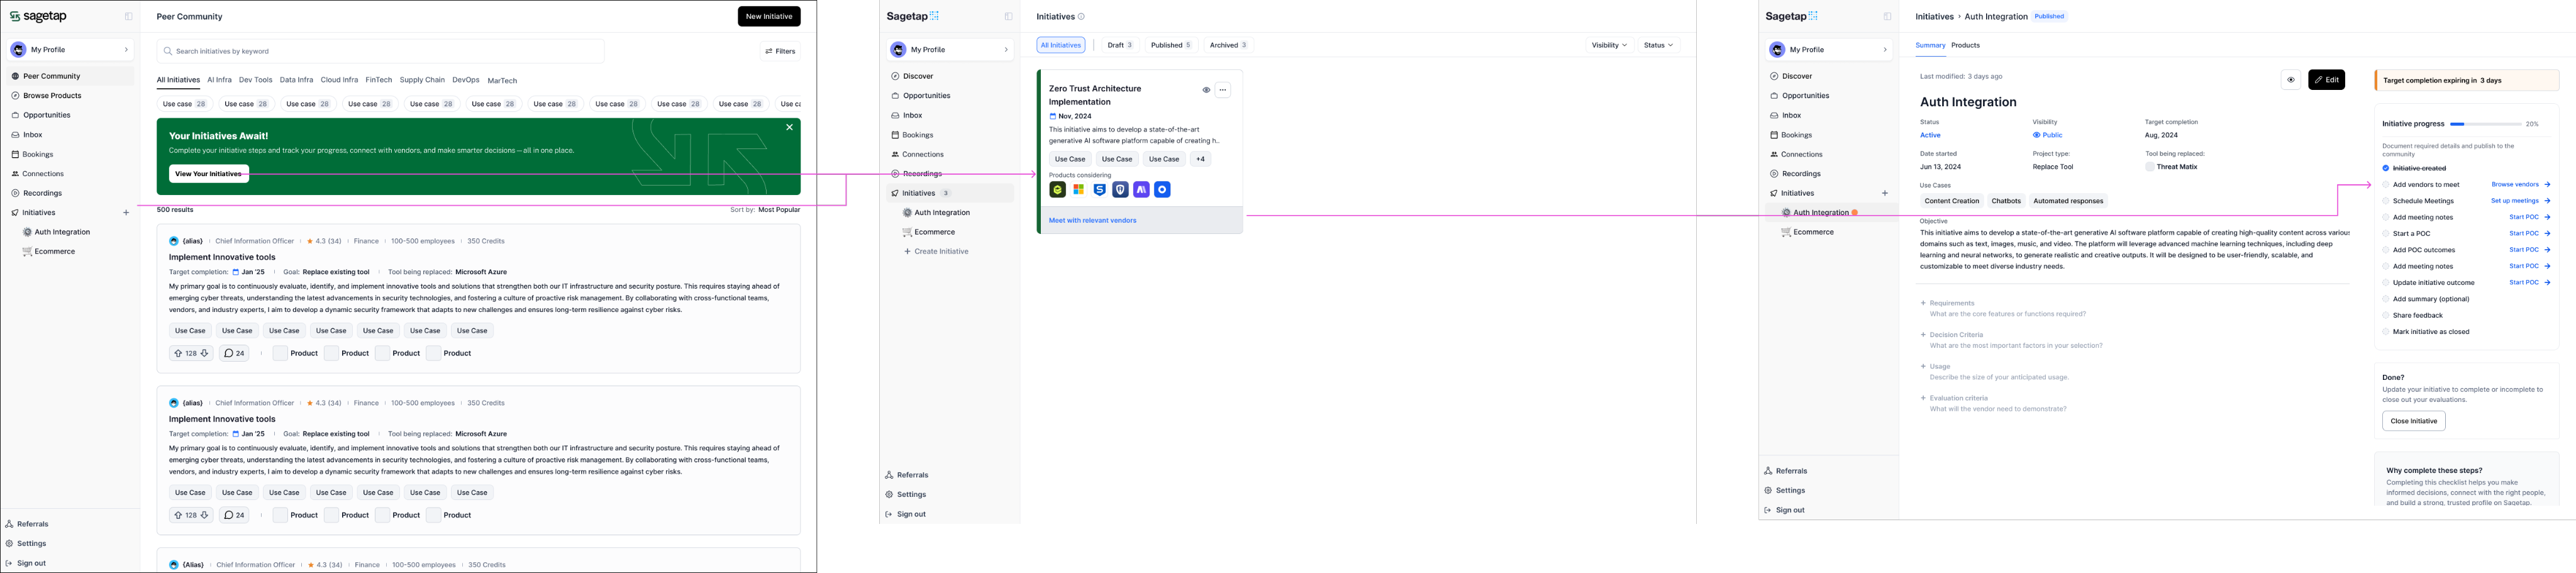Select the Archived initiatives tab
2576x573 pixels.
coord(1228,45)
